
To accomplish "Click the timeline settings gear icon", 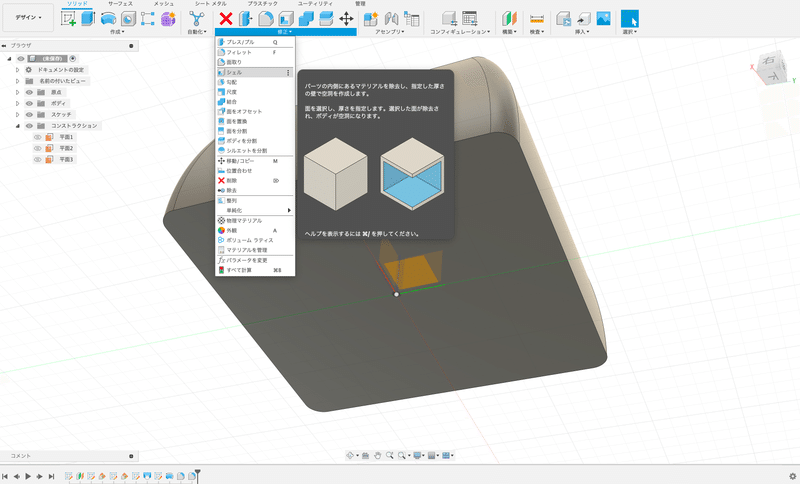I will click(792, 476).
